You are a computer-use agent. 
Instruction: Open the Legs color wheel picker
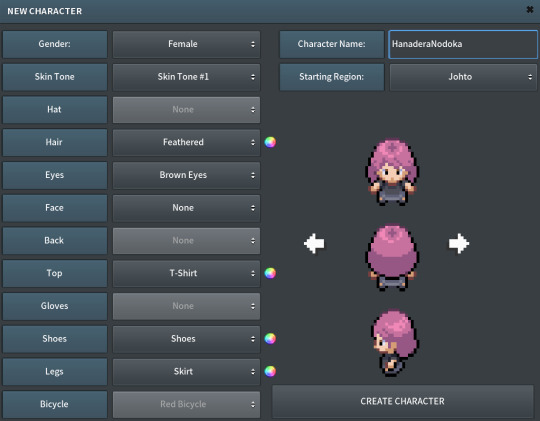point(270,371)
